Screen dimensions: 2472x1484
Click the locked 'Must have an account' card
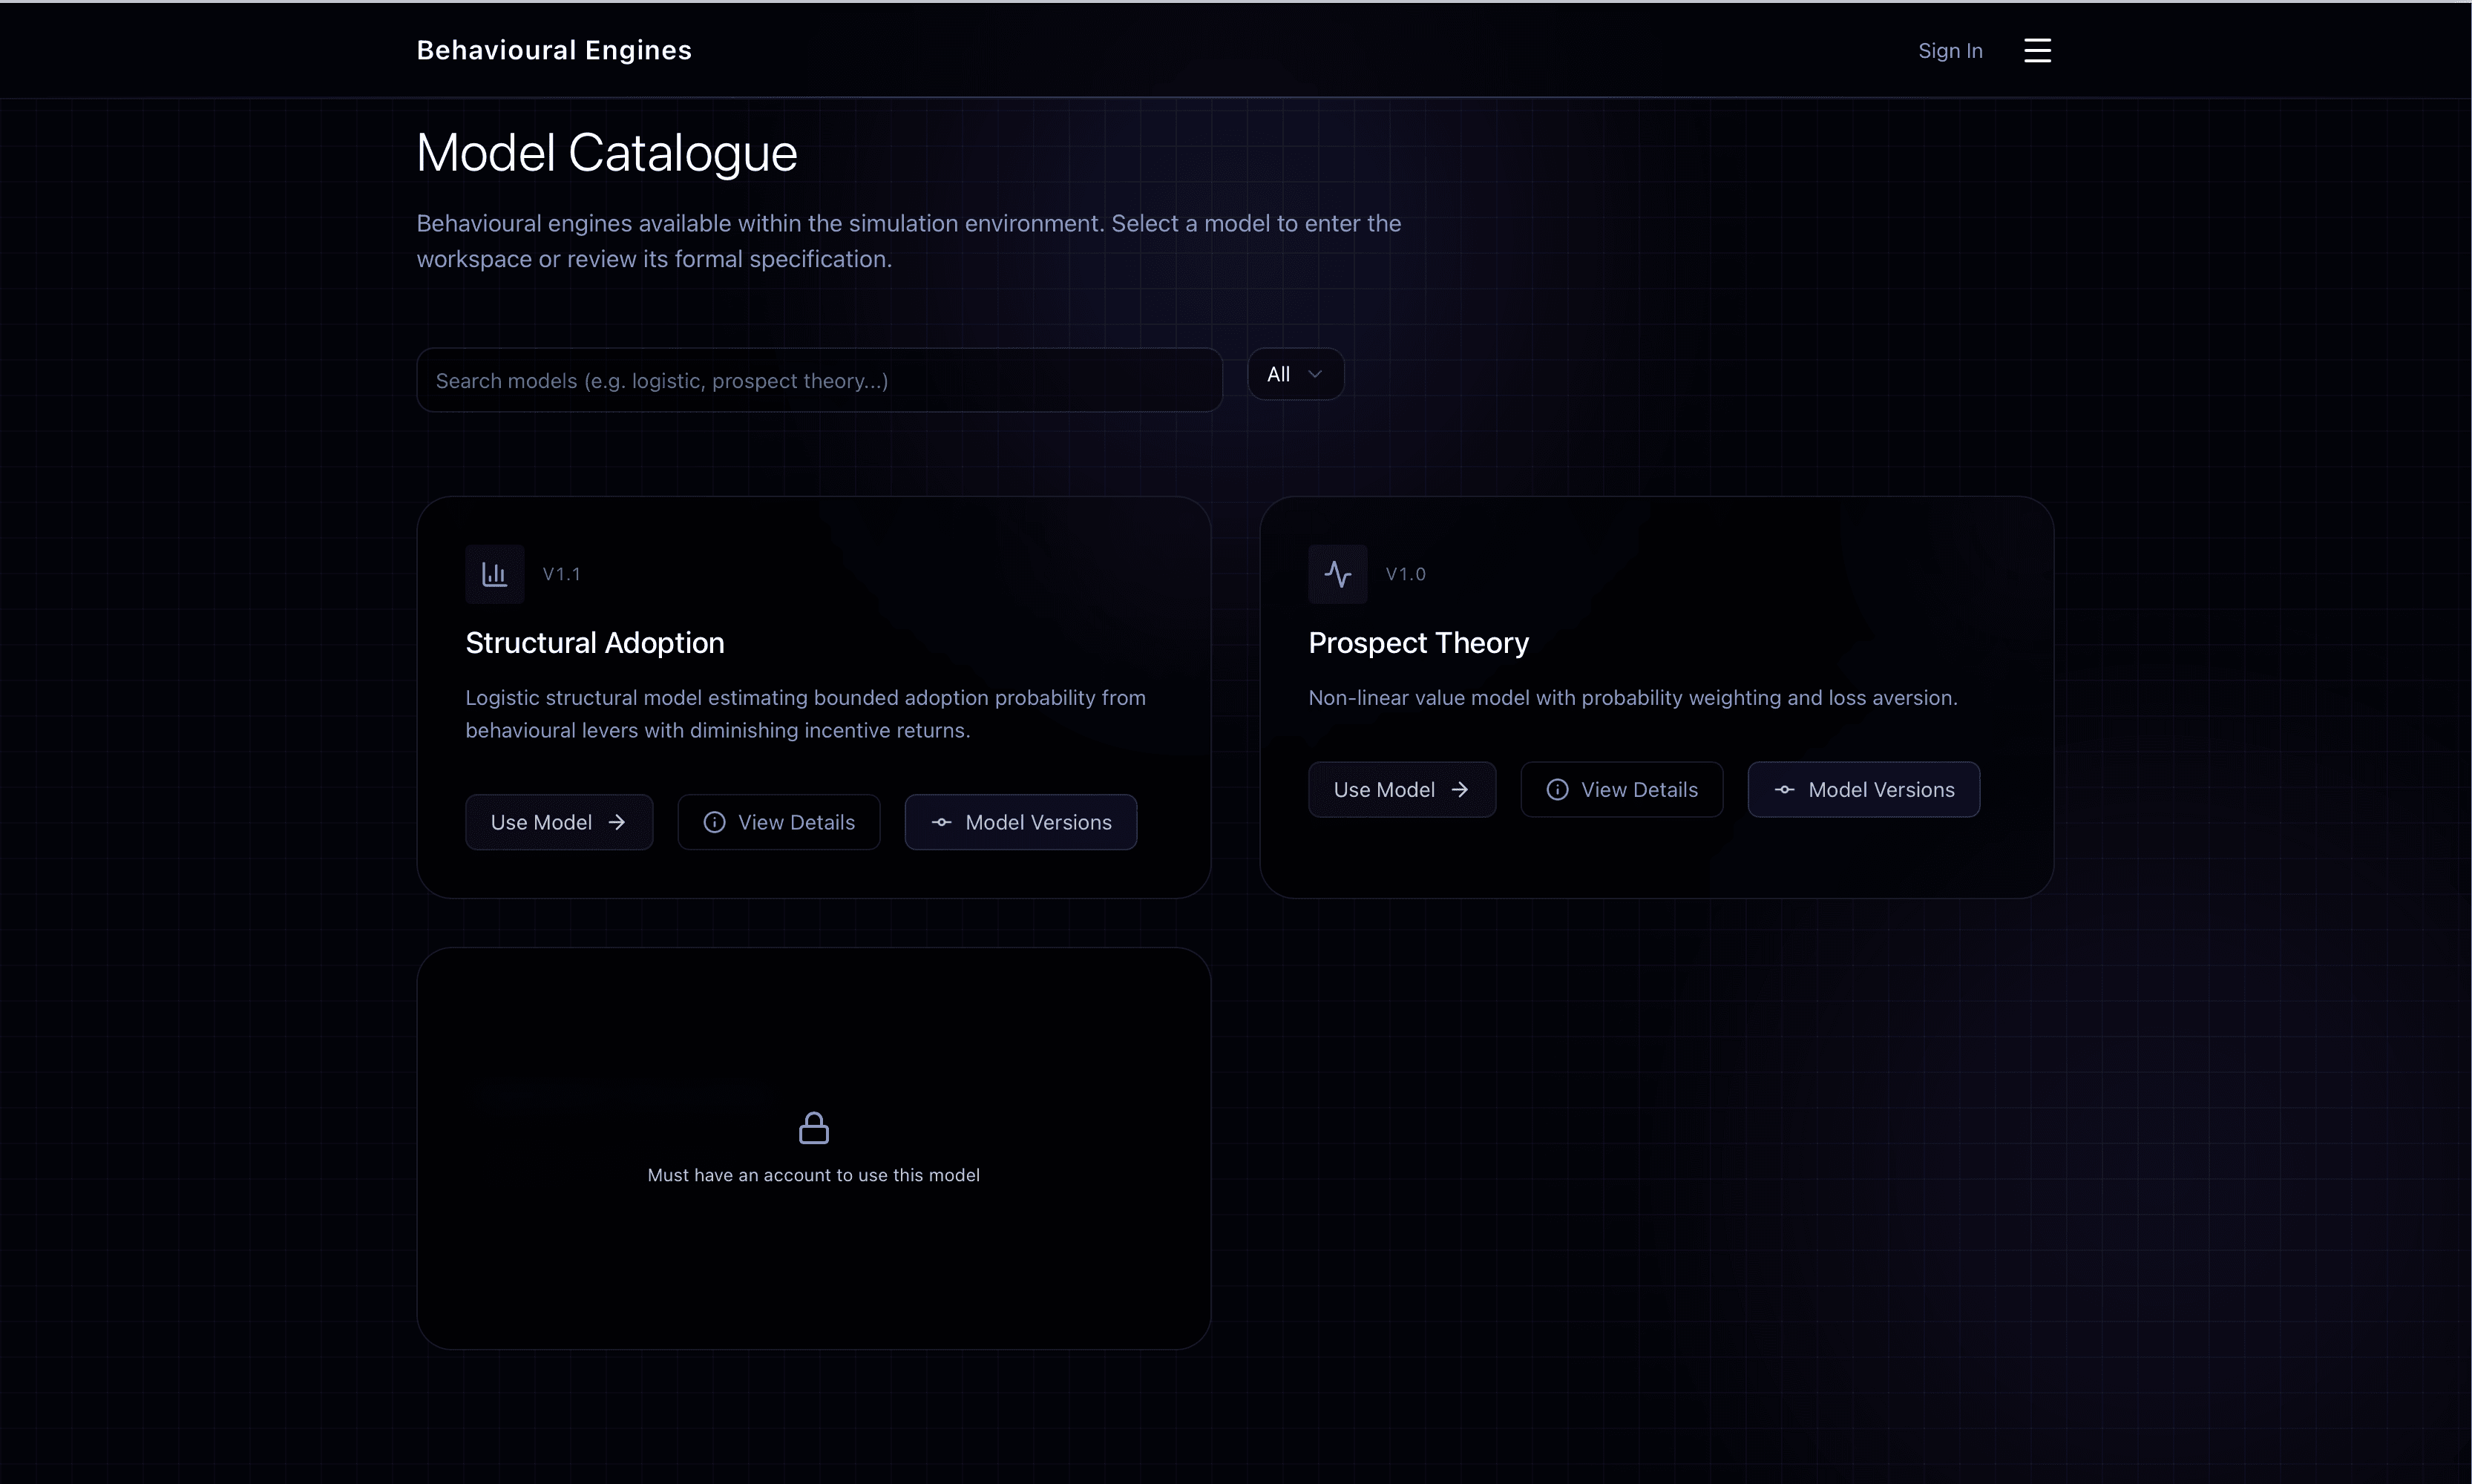point(814,1147)
